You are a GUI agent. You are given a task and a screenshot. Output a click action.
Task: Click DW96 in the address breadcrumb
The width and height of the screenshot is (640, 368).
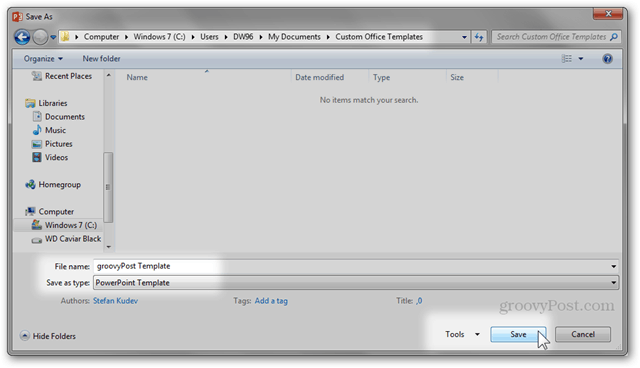(x=243, y=37)
